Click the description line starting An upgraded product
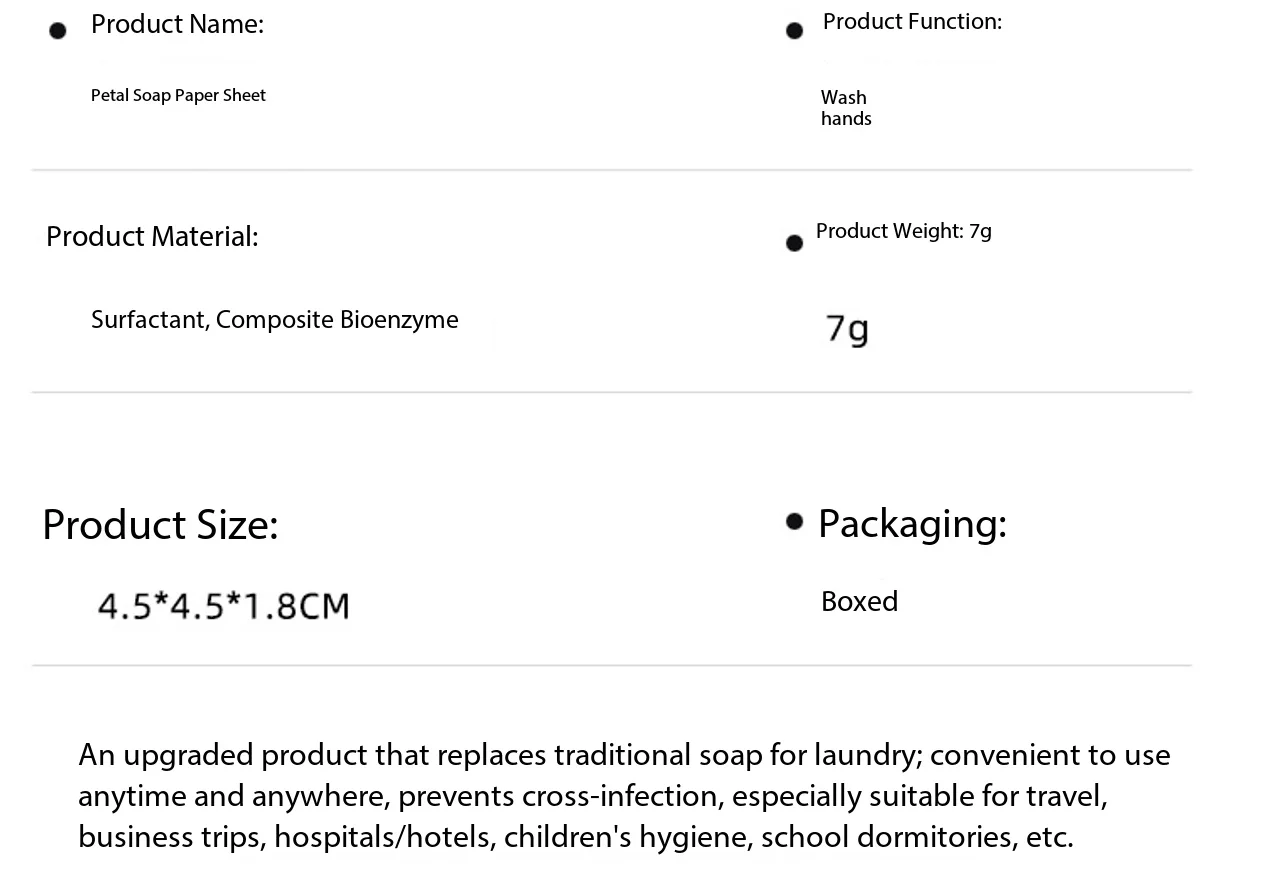 click(624, 754)
